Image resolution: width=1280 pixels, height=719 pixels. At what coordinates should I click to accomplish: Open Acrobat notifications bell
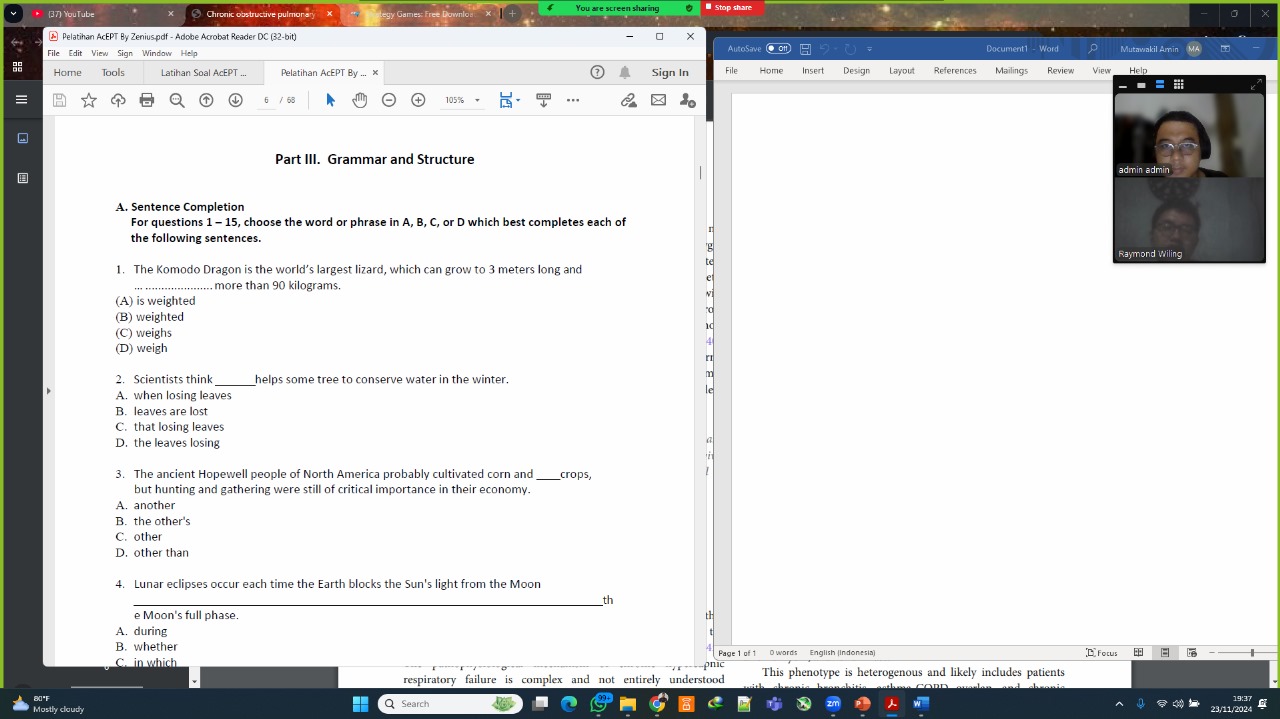coord(625,72)
